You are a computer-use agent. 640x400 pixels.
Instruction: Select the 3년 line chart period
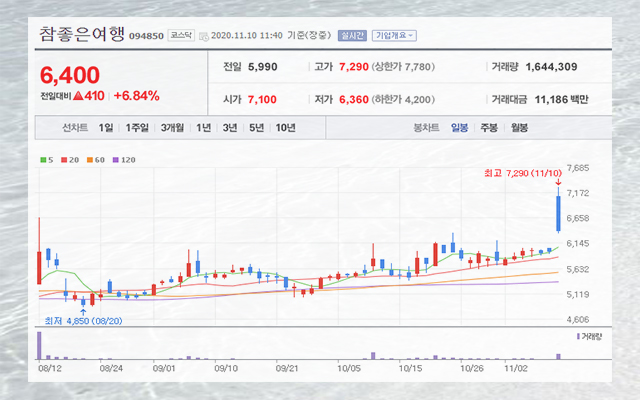point(230,128)
